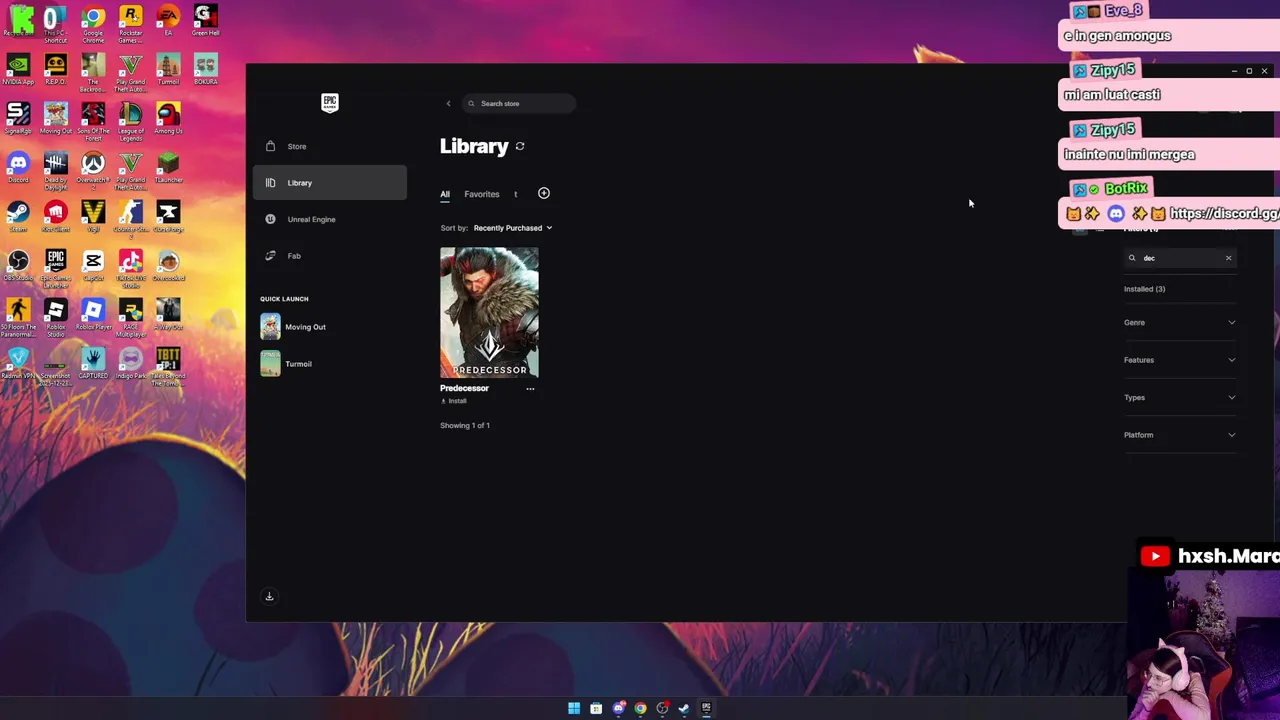This screenshot has width=1280, height=720.
Task: Open Steam from the taskbar
Action: (684, 708)
